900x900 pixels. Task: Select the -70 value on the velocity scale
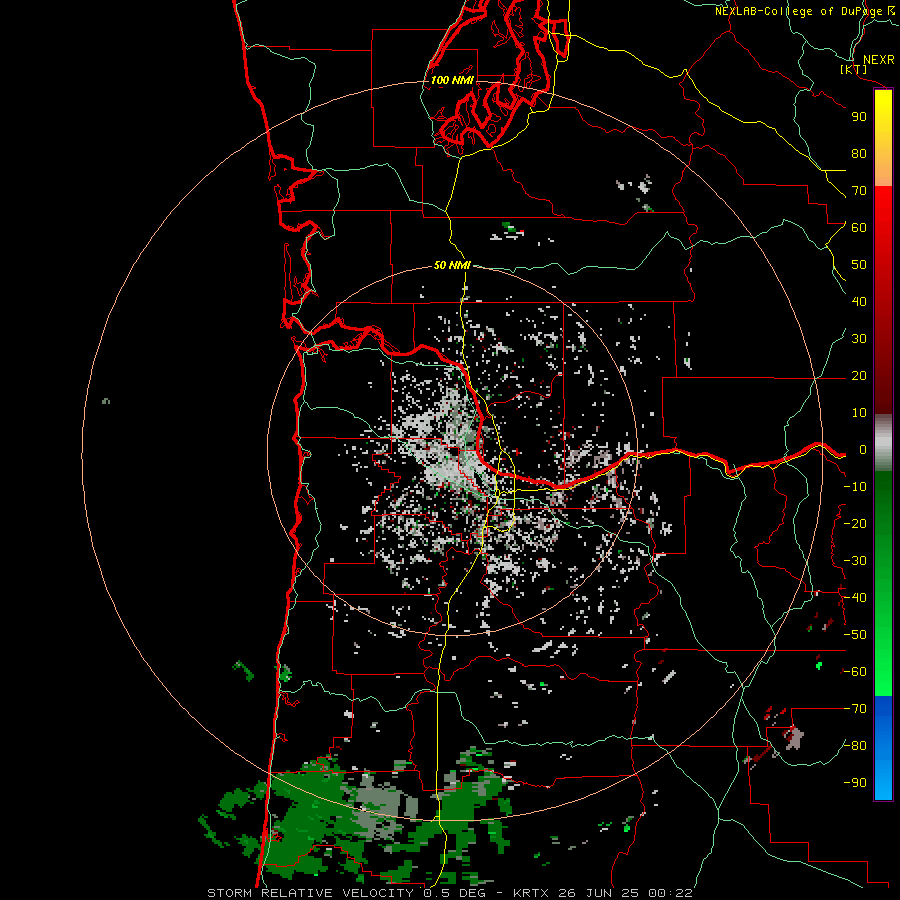855,709
